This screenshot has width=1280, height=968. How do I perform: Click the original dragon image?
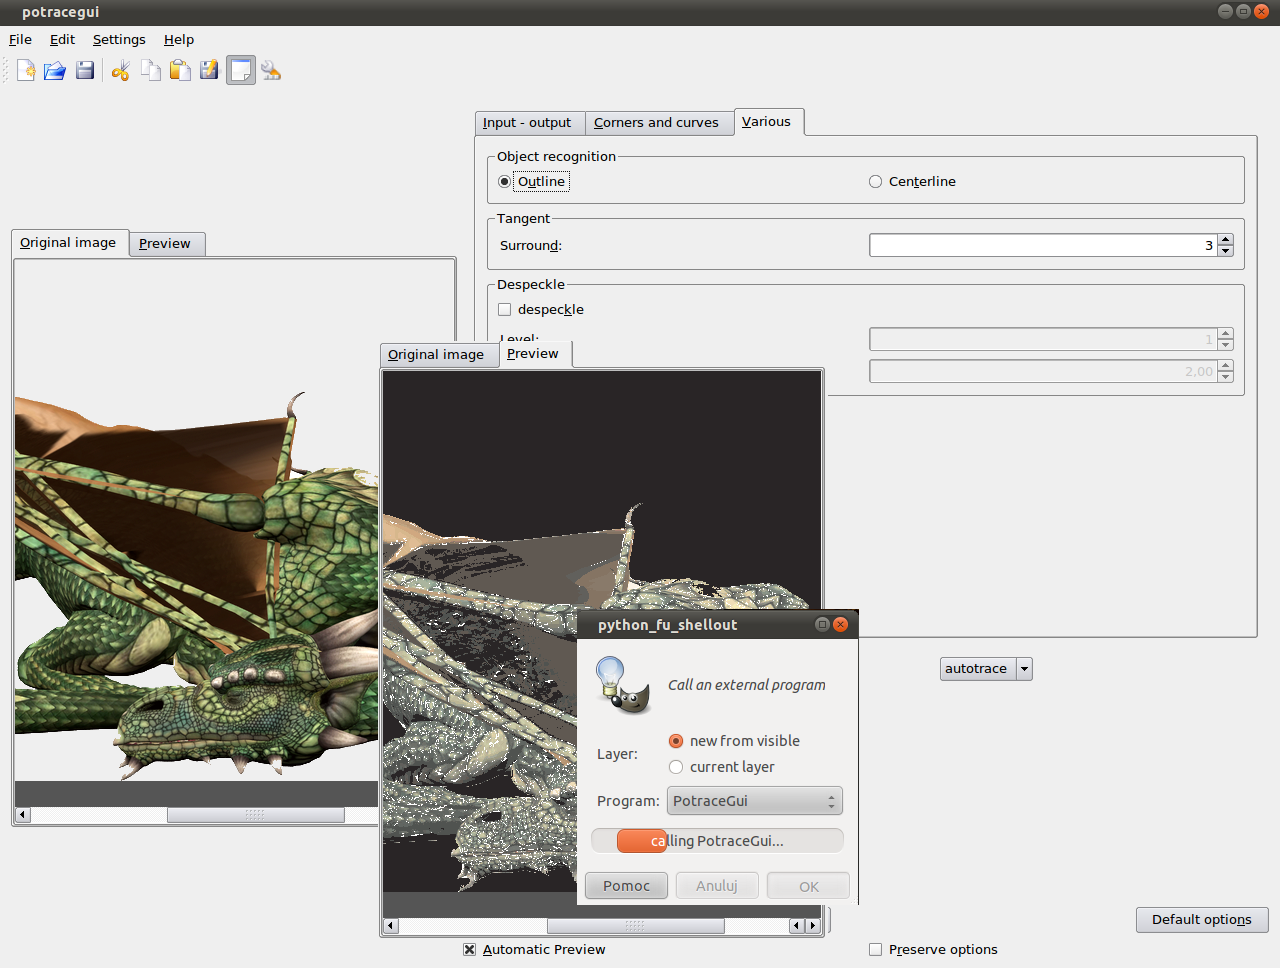point(196,585)
